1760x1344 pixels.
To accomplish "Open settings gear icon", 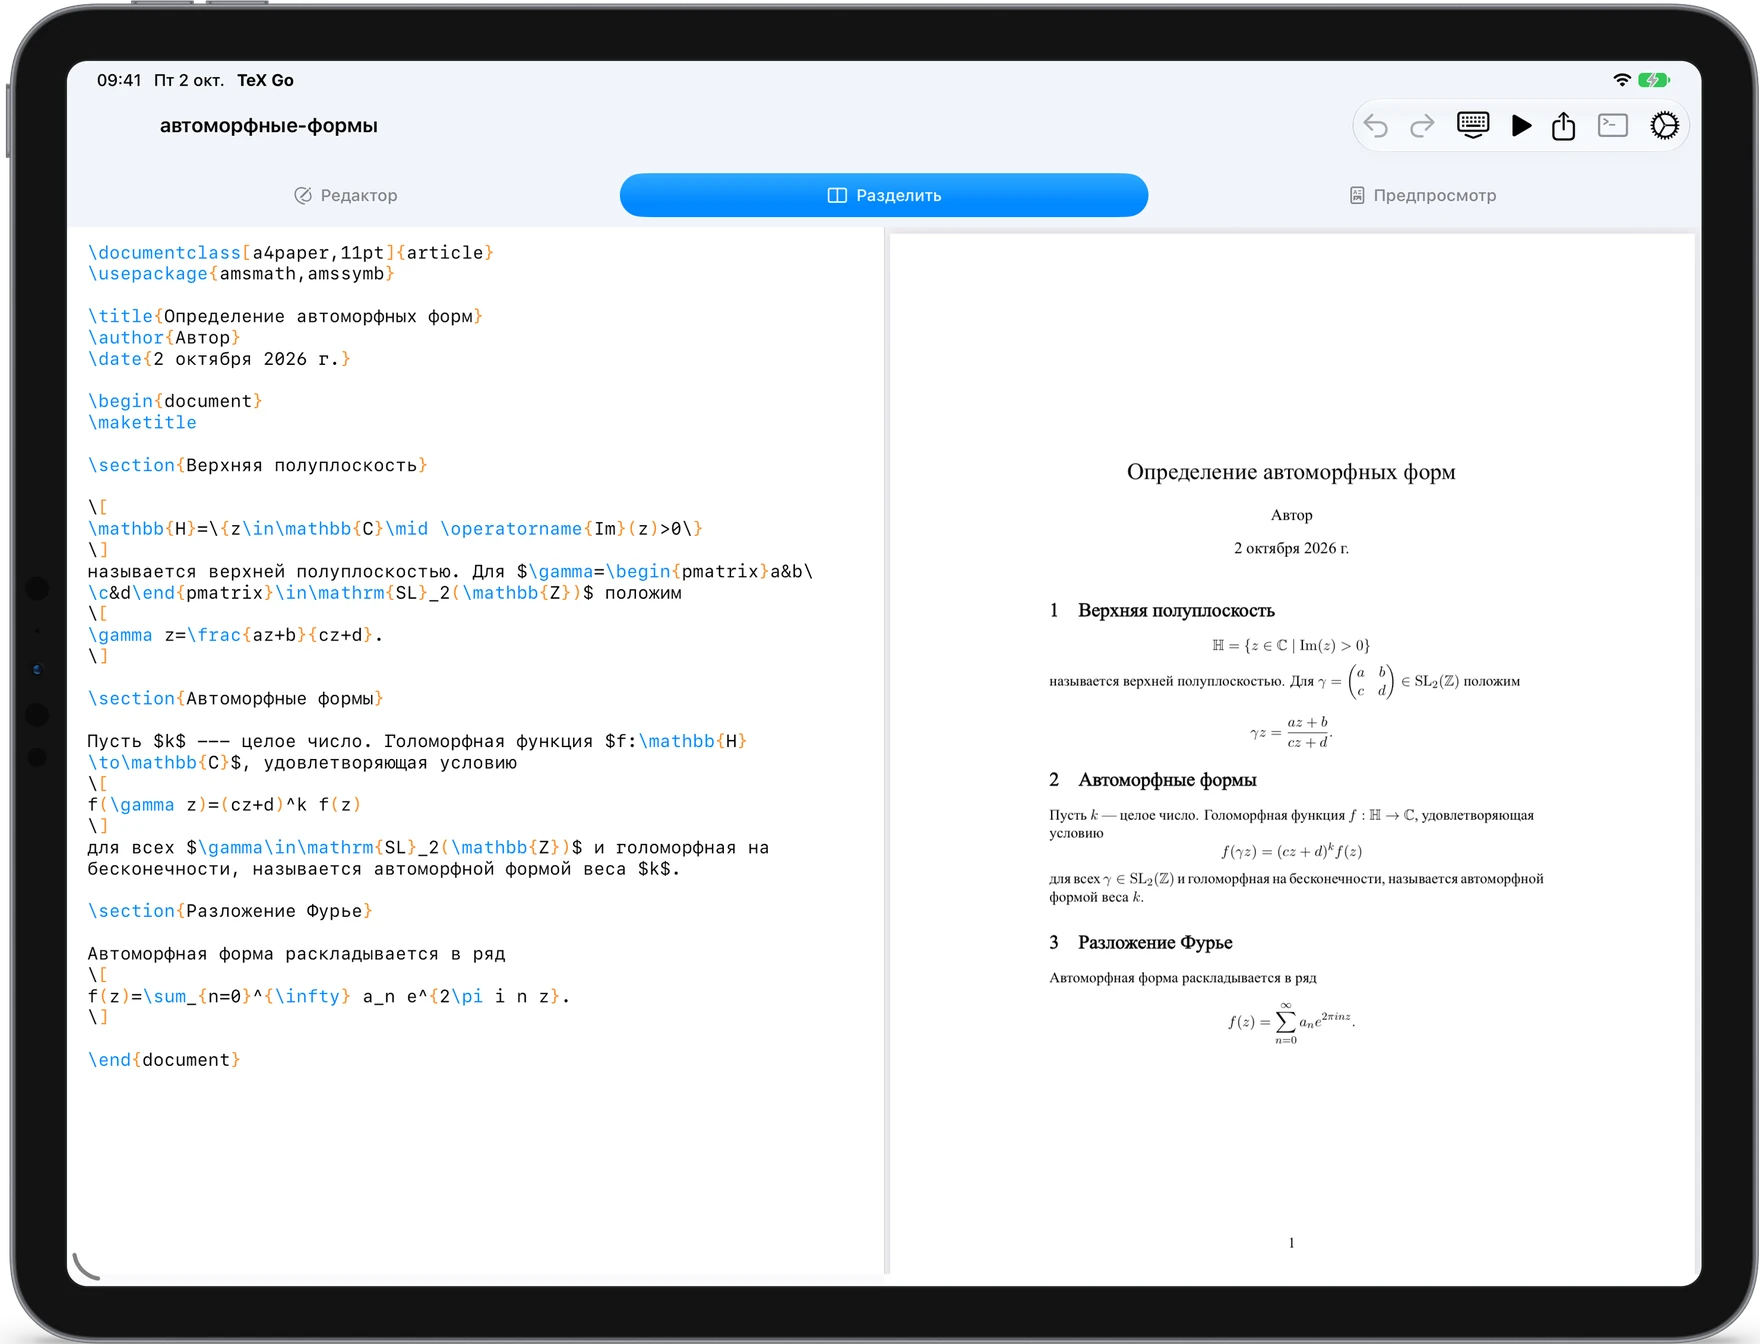I will [1665, 125].
